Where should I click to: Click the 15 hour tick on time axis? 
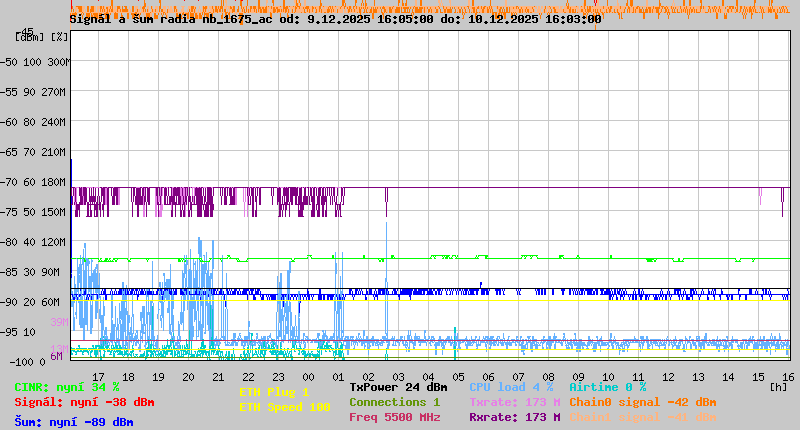758,376
